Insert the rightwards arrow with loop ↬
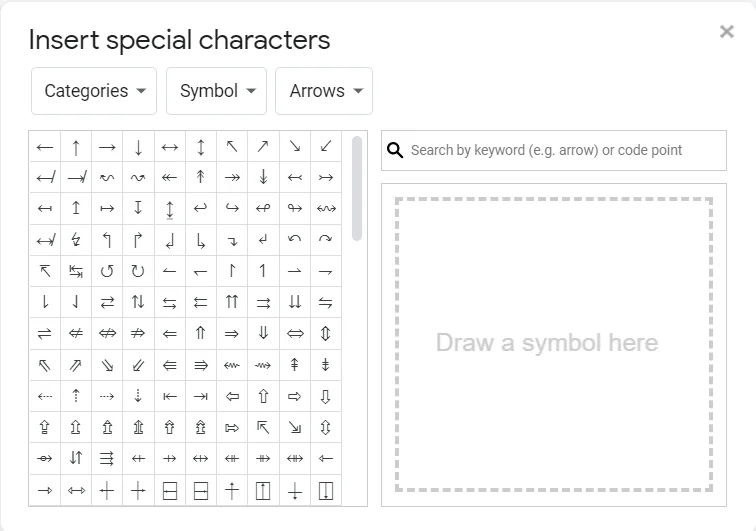Viewport: 756px width, 531px height. pos(294,208)
